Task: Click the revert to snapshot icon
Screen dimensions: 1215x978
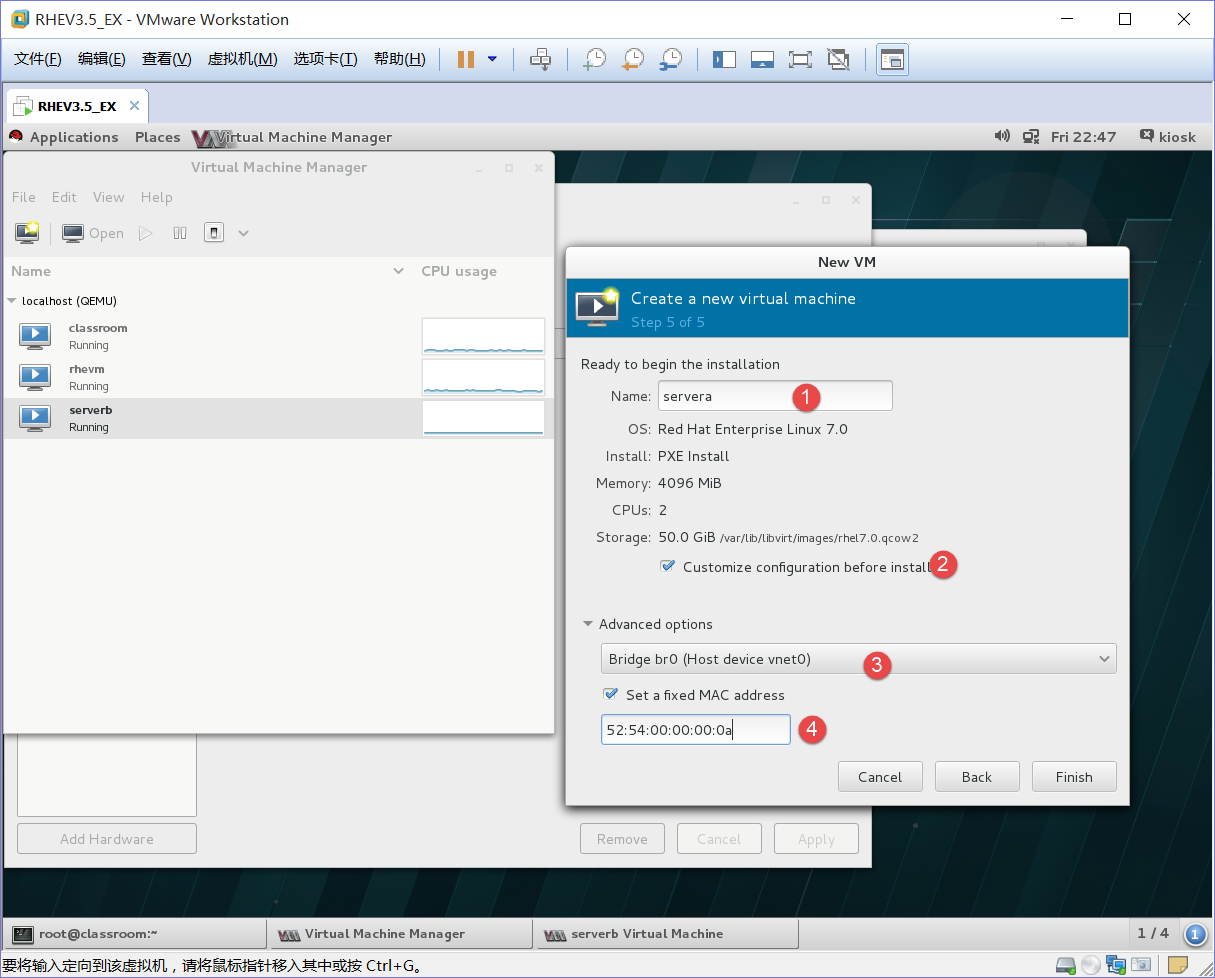Action: click(633, 59)
